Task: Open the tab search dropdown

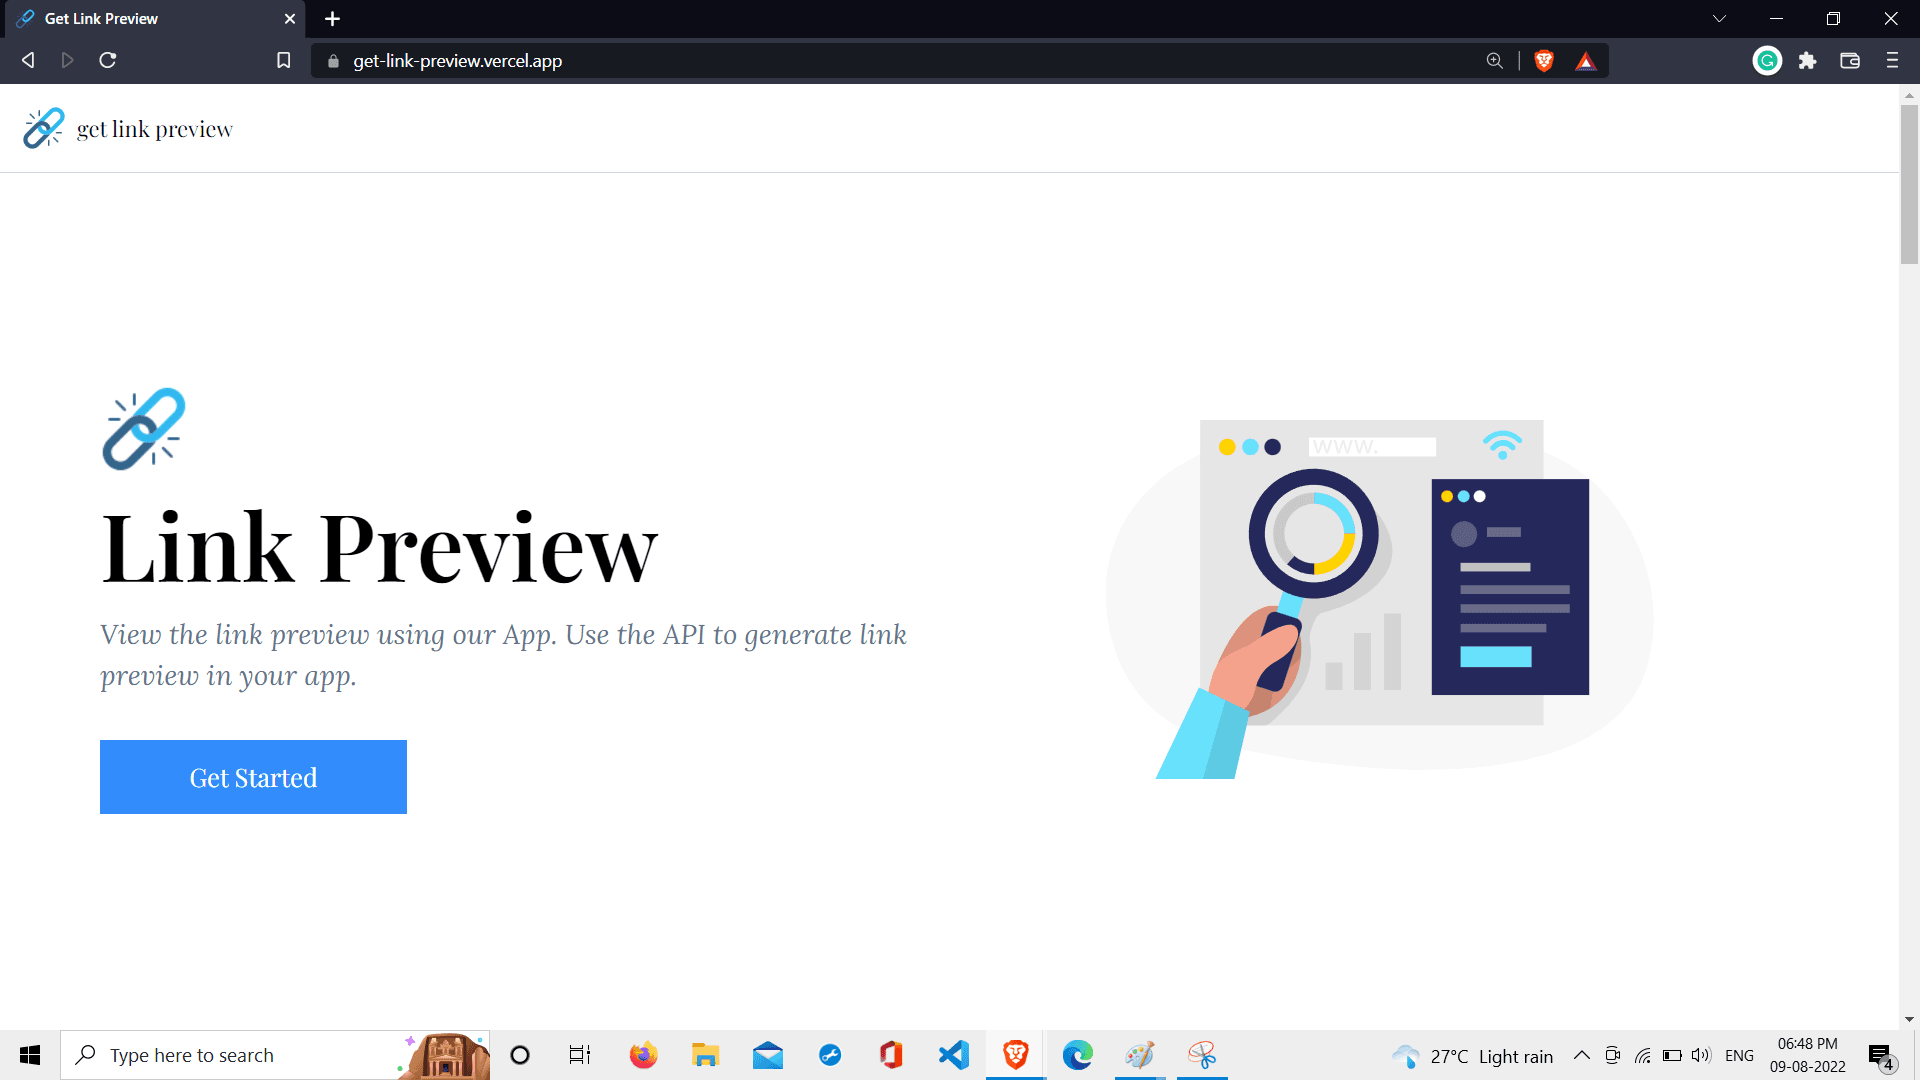Action: click(x=1718, y=18)
